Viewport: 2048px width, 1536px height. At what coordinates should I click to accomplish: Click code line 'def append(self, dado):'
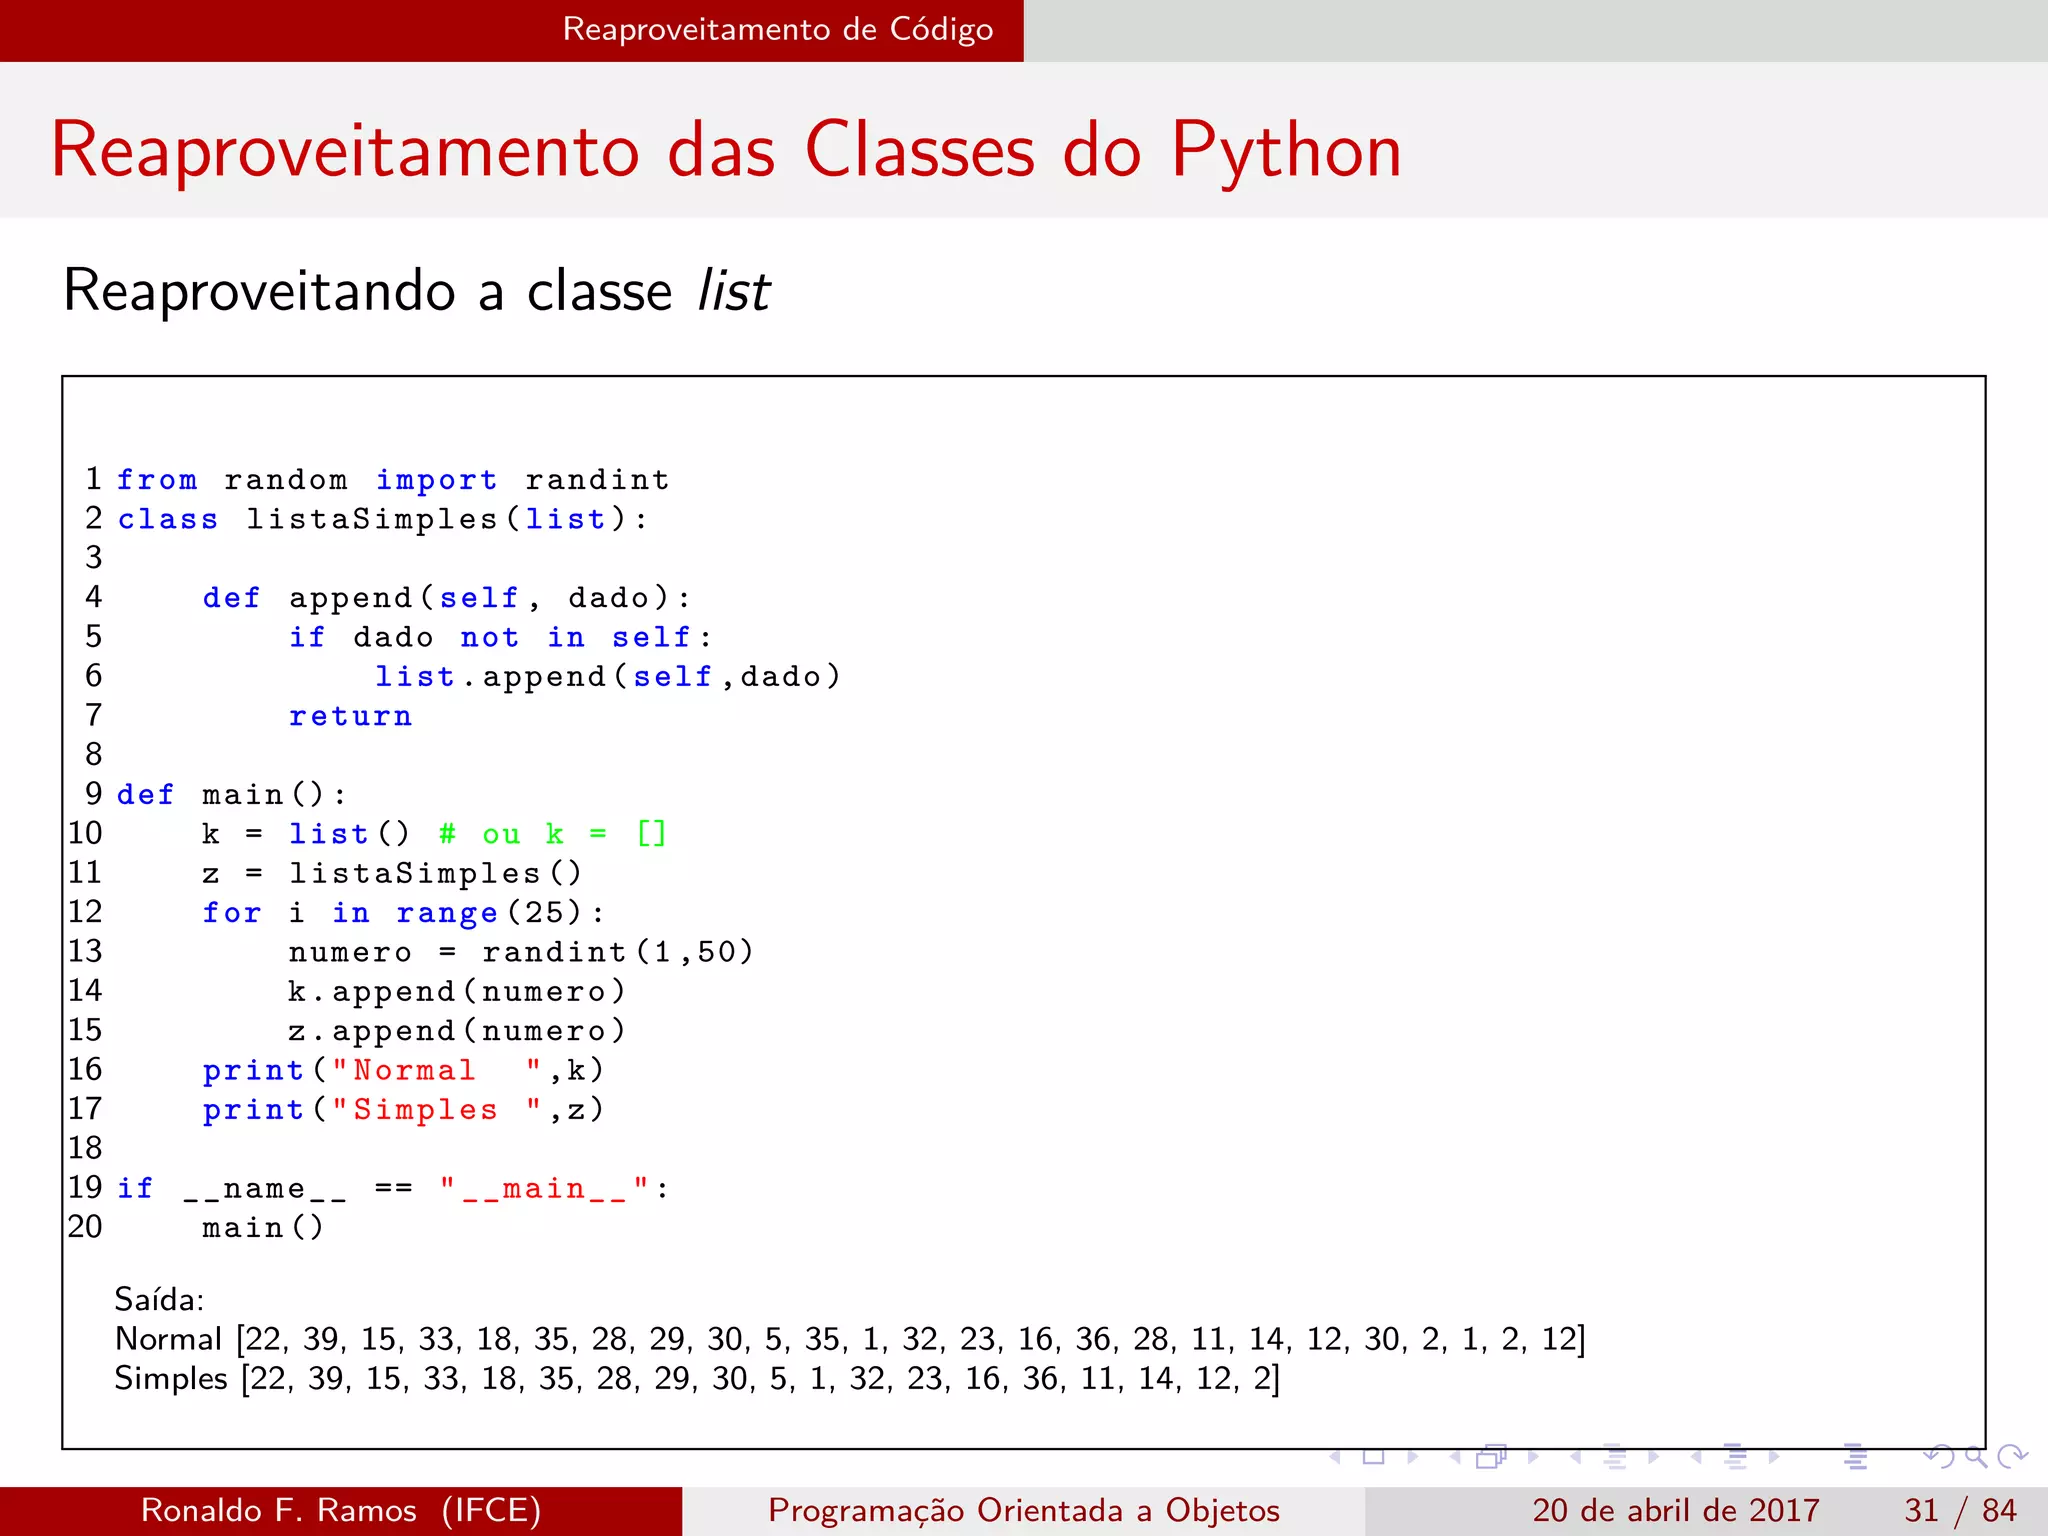[446, 598]
